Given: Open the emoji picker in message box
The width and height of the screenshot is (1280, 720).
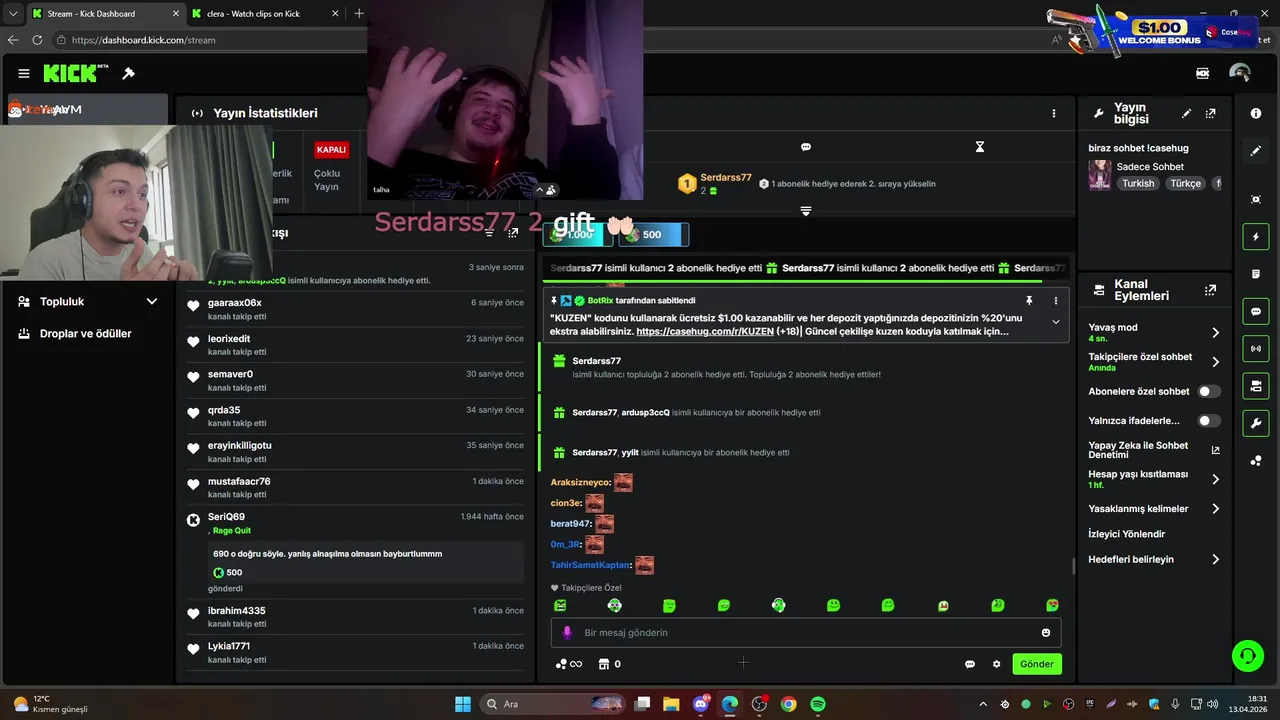Looking at the screenshot, I should (1046, 632).
